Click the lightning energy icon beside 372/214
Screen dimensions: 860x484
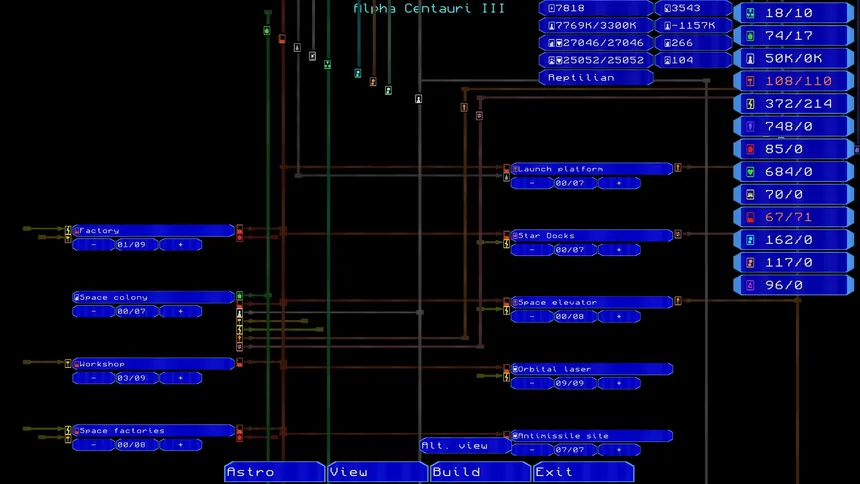click(750, 104)
